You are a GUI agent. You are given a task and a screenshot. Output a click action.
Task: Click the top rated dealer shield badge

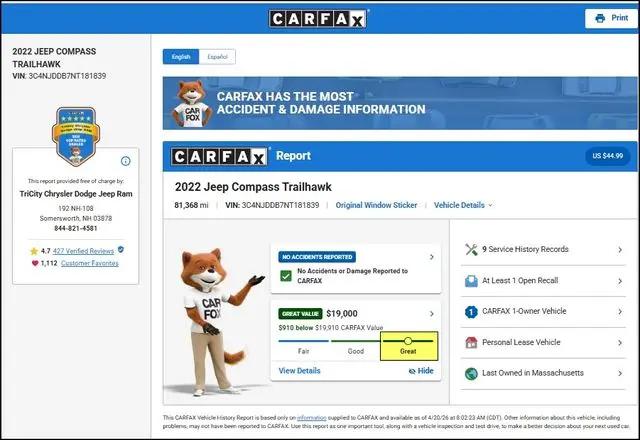pyautogui.click(x=76, y=136)
